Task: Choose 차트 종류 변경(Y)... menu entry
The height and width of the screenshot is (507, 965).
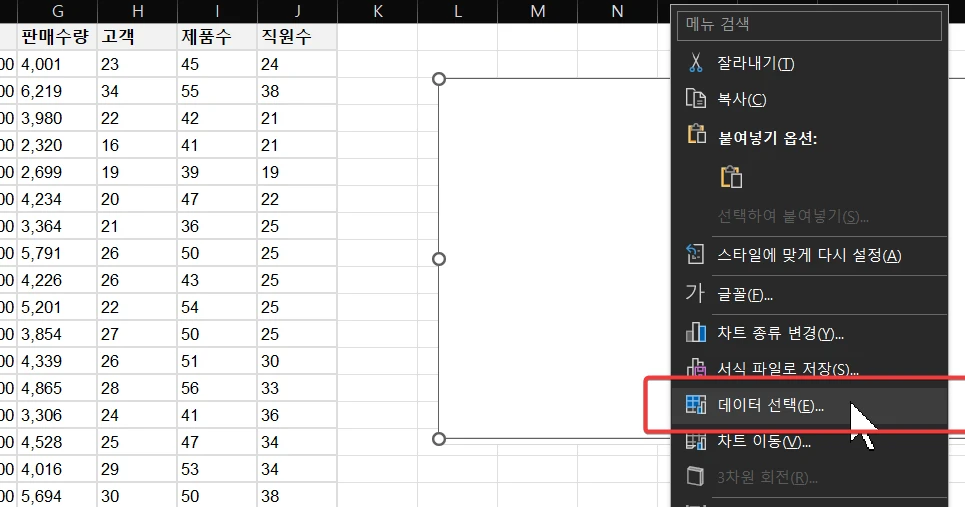Action: click(x=780, y=332)
